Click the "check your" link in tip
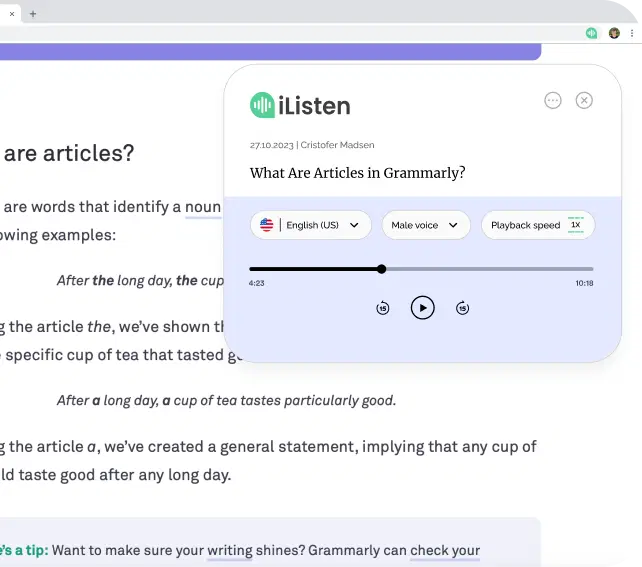 445,550
